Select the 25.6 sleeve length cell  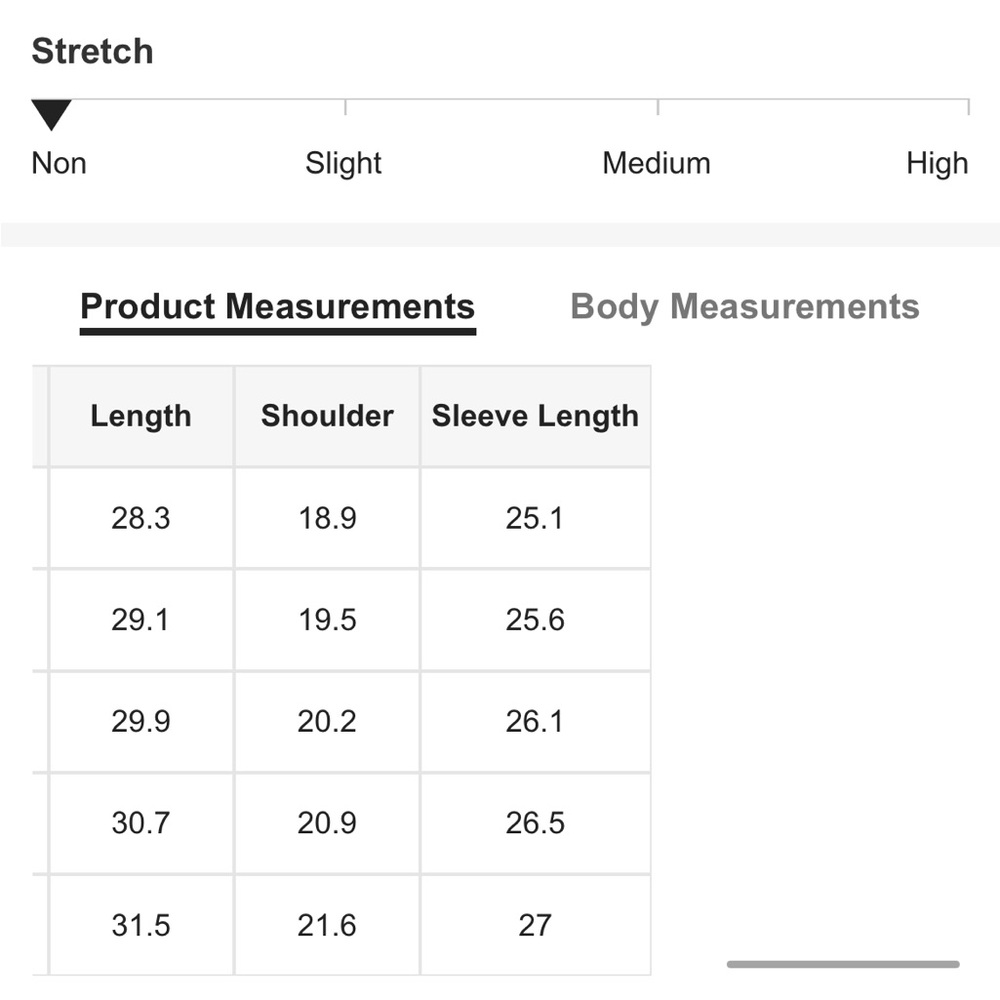click(535, 620)
